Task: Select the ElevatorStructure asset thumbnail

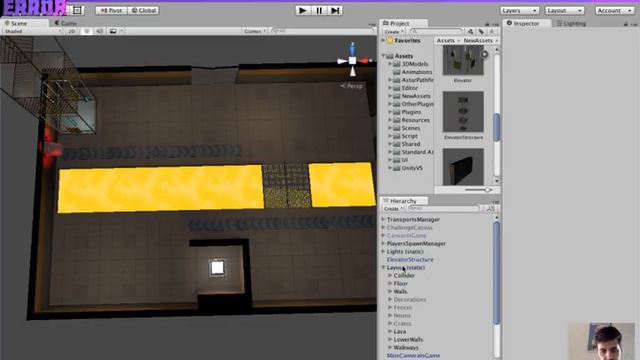Action: point(463,112)
